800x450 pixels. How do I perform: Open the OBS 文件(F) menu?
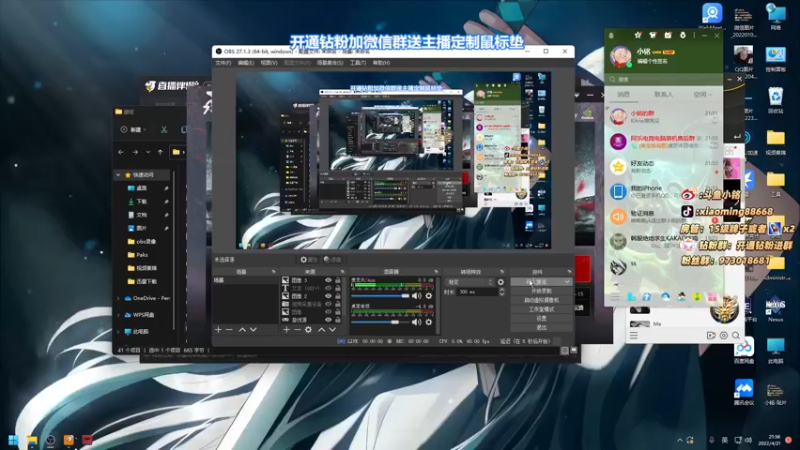point(223,63)
